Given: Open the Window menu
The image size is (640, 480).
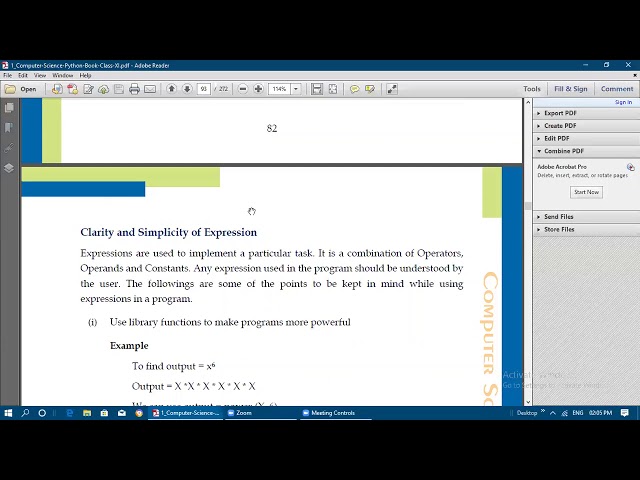Looking at the screenshot, I should coord(62,75).
